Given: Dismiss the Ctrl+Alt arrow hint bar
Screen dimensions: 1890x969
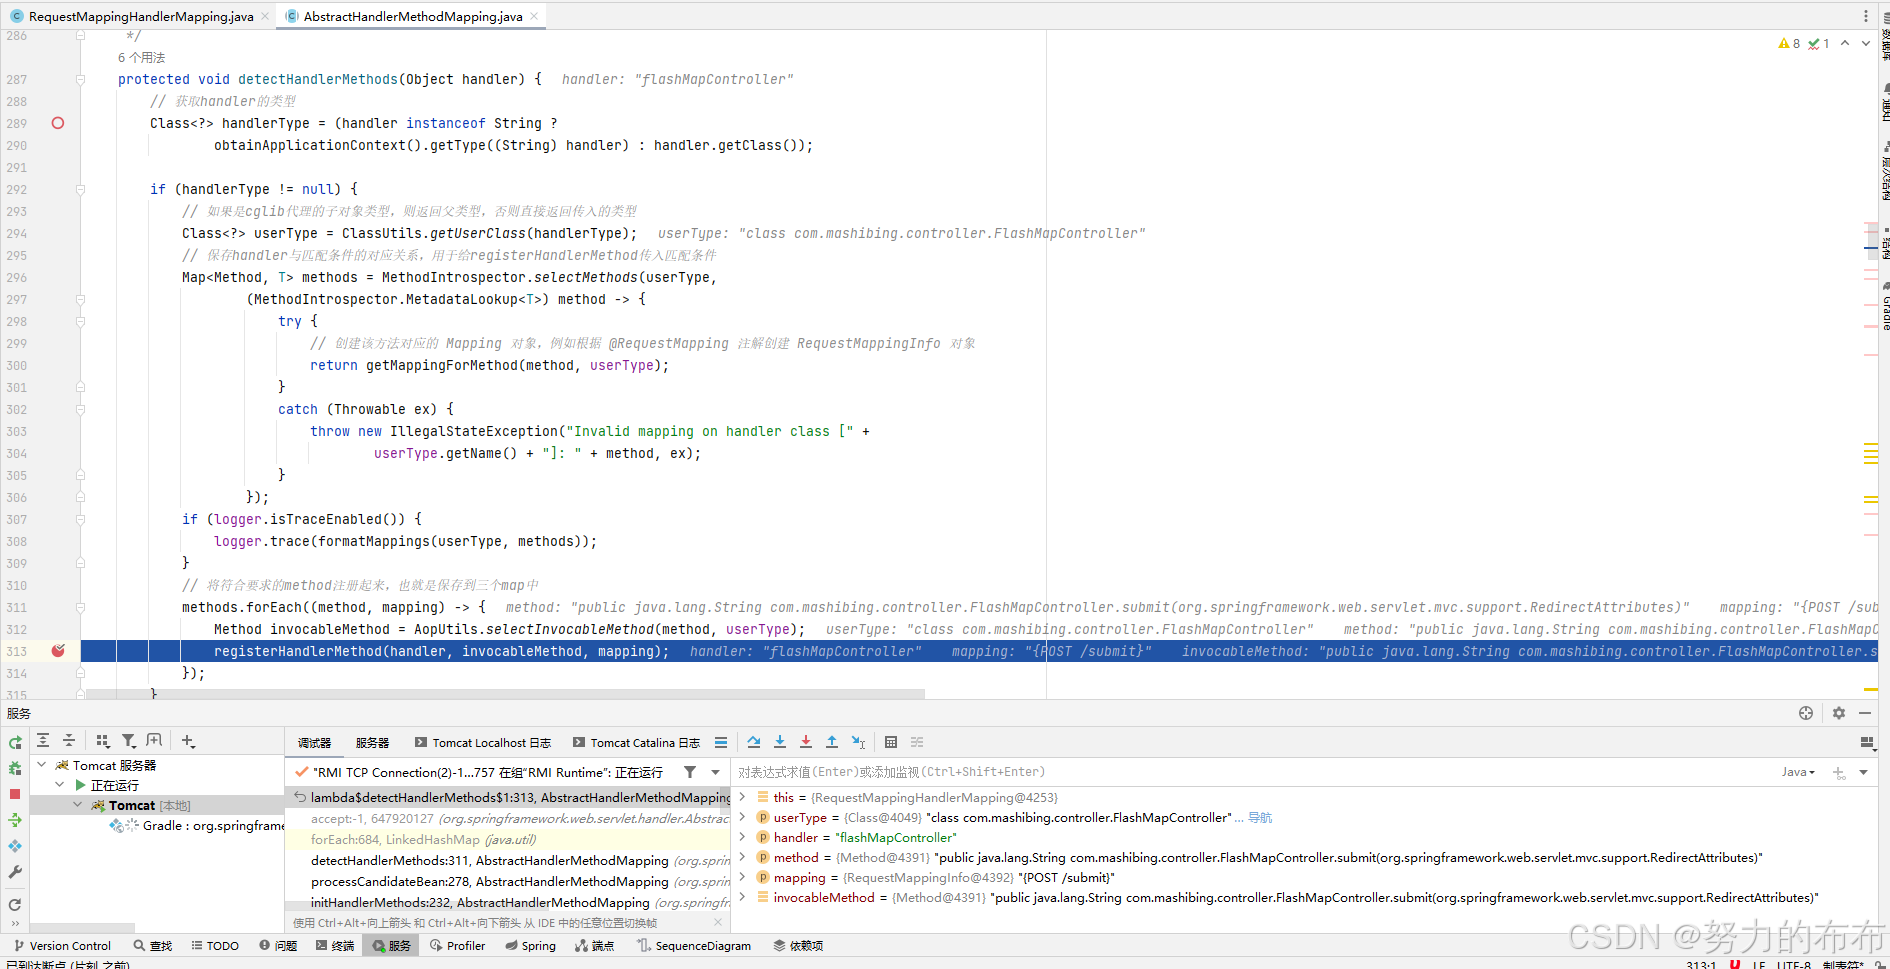Looking at the screenshot, I should 718,922.
